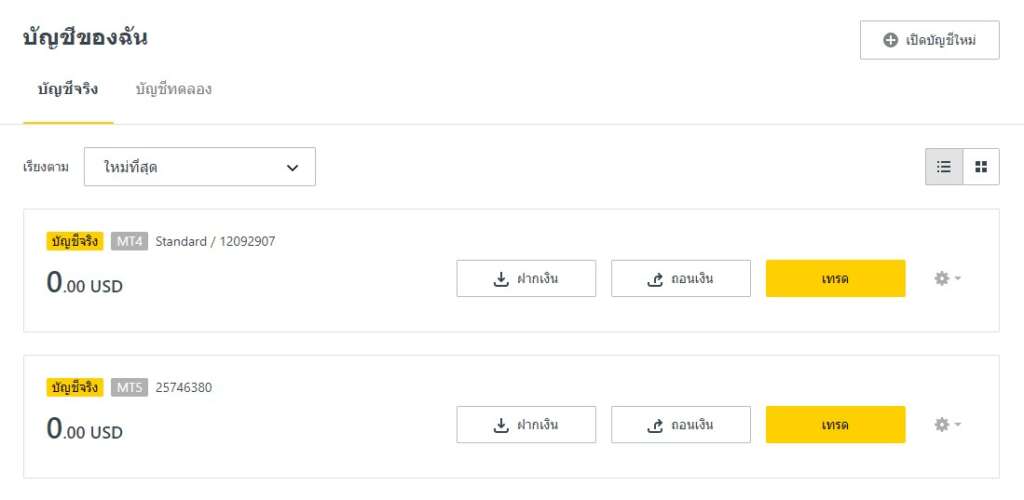
Task: Click the เปิดบัญชีใหม่ button
Action: pyautogui.click(x=929, y=40)
